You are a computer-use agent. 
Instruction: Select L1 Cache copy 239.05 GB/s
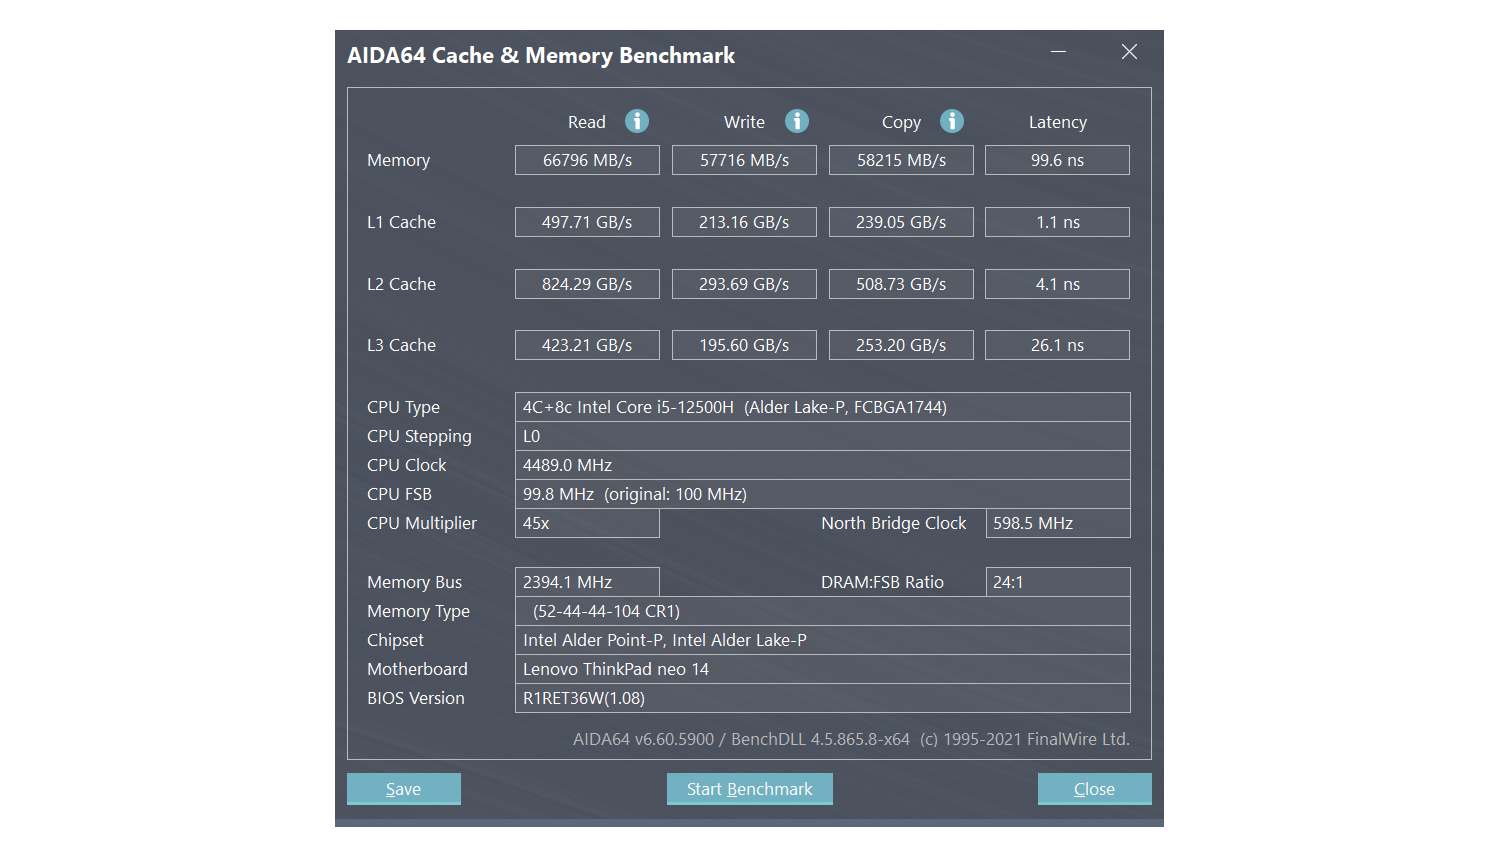coord(901,222)
